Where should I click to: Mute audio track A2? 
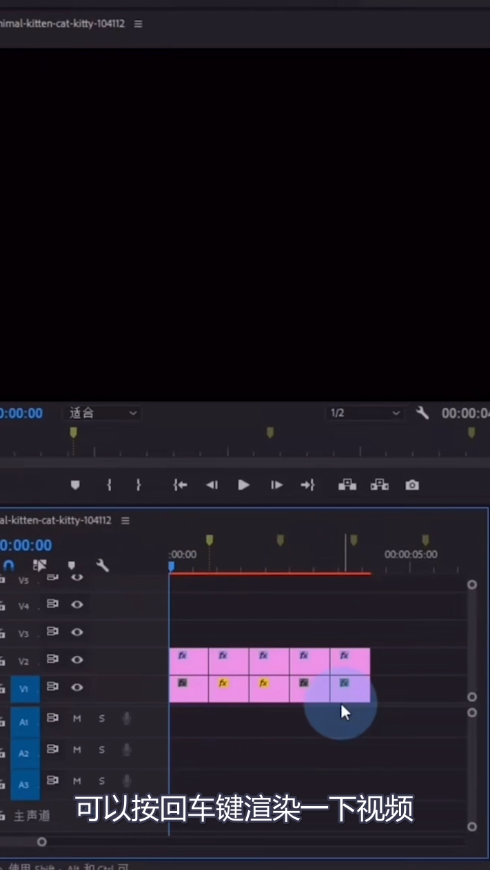77,750
